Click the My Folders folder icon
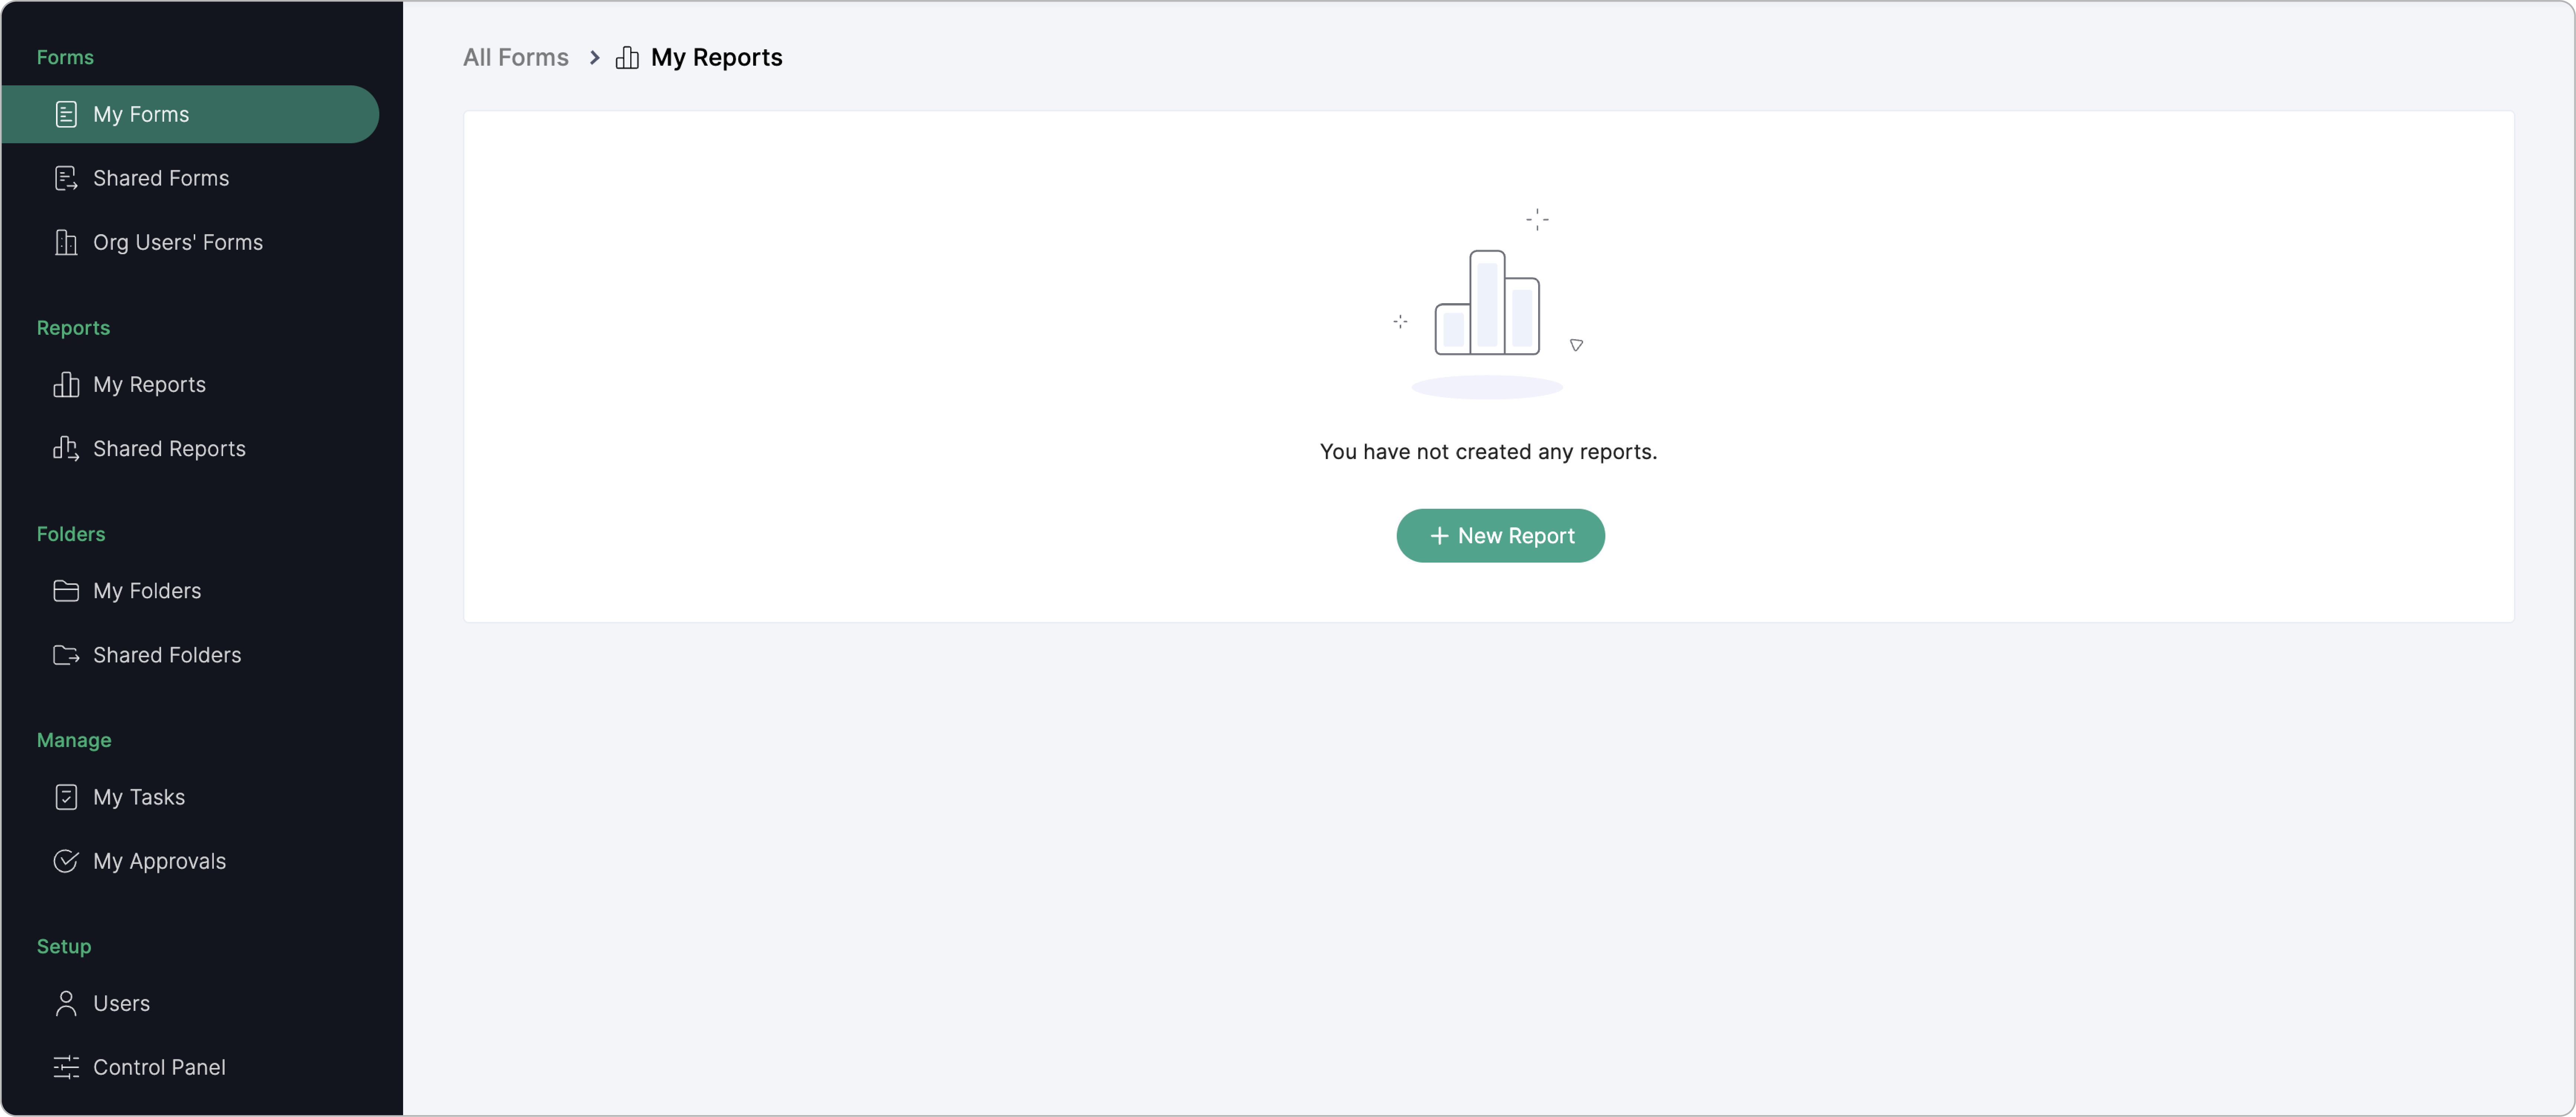Screen dimensions: 2576x1117 coord(66,591)
